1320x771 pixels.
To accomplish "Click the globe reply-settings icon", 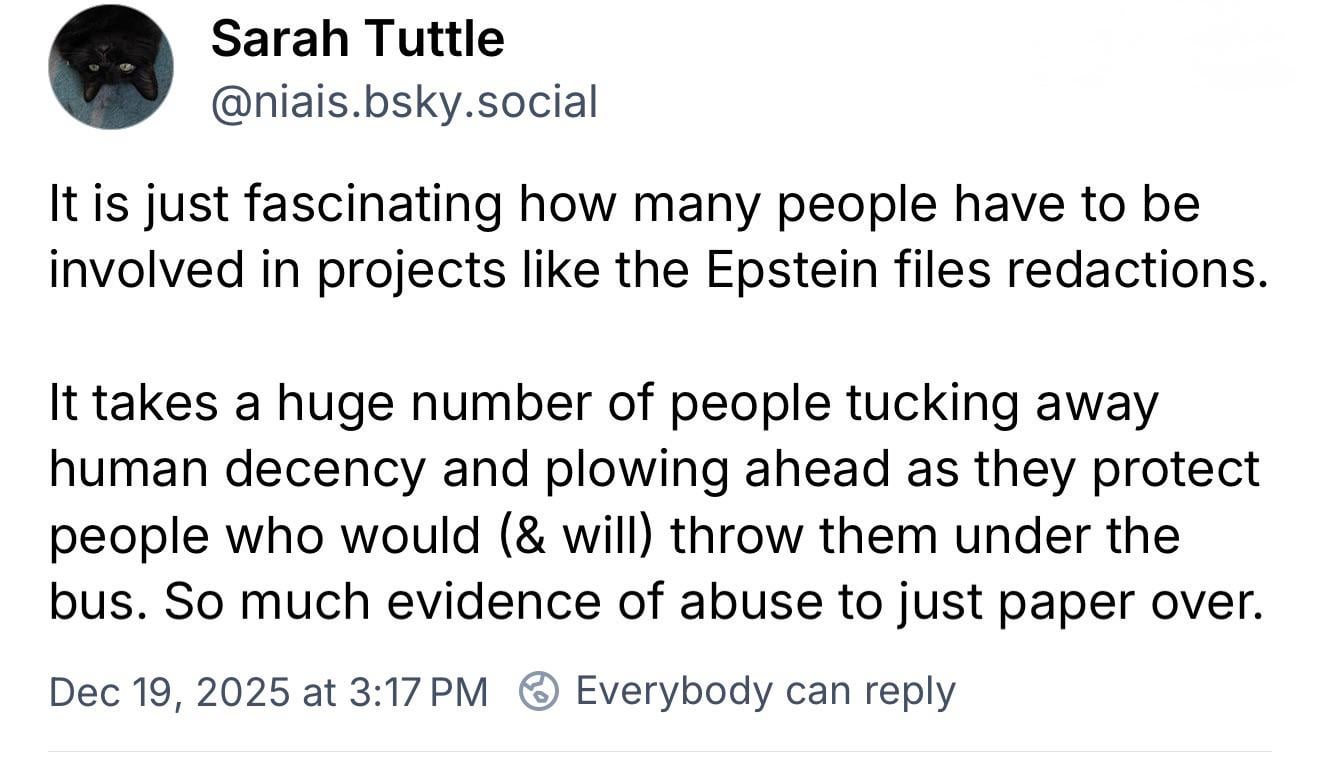I will click(539, 691).
